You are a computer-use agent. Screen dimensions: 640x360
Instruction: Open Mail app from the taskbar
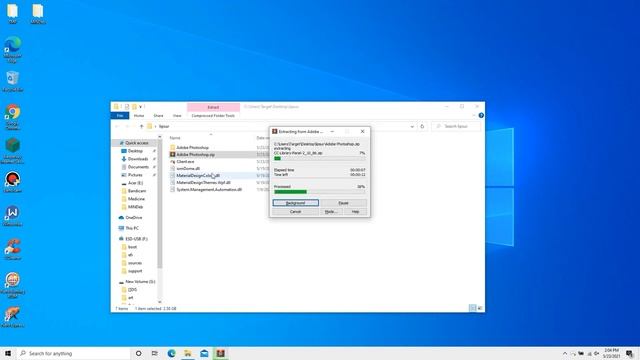click(204, 353)
